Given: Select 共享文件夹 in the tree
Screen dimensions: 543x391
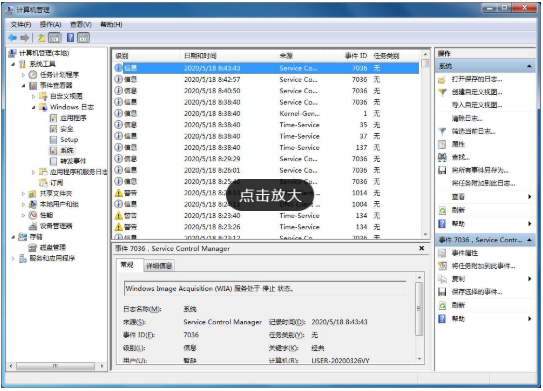Looking at the screenshot, I should pyautogui.click(x=56, y=194).
